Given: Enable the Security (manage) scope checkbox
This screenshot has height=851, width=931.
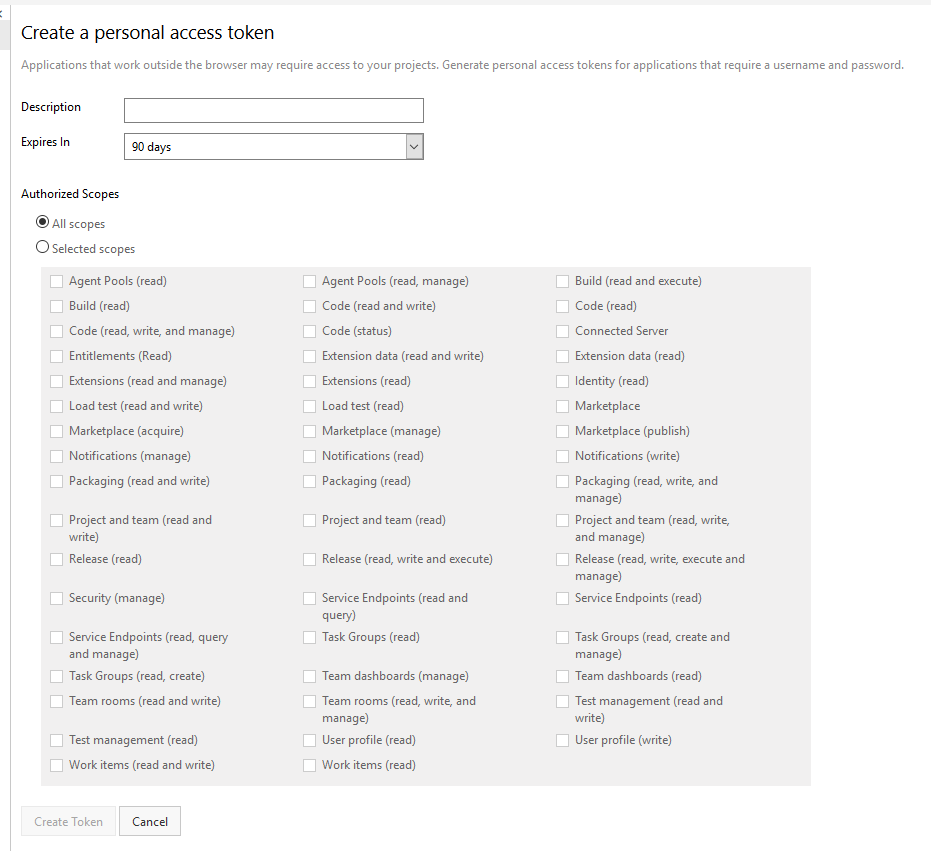Looking at the screenshot, I should point(57,599).
